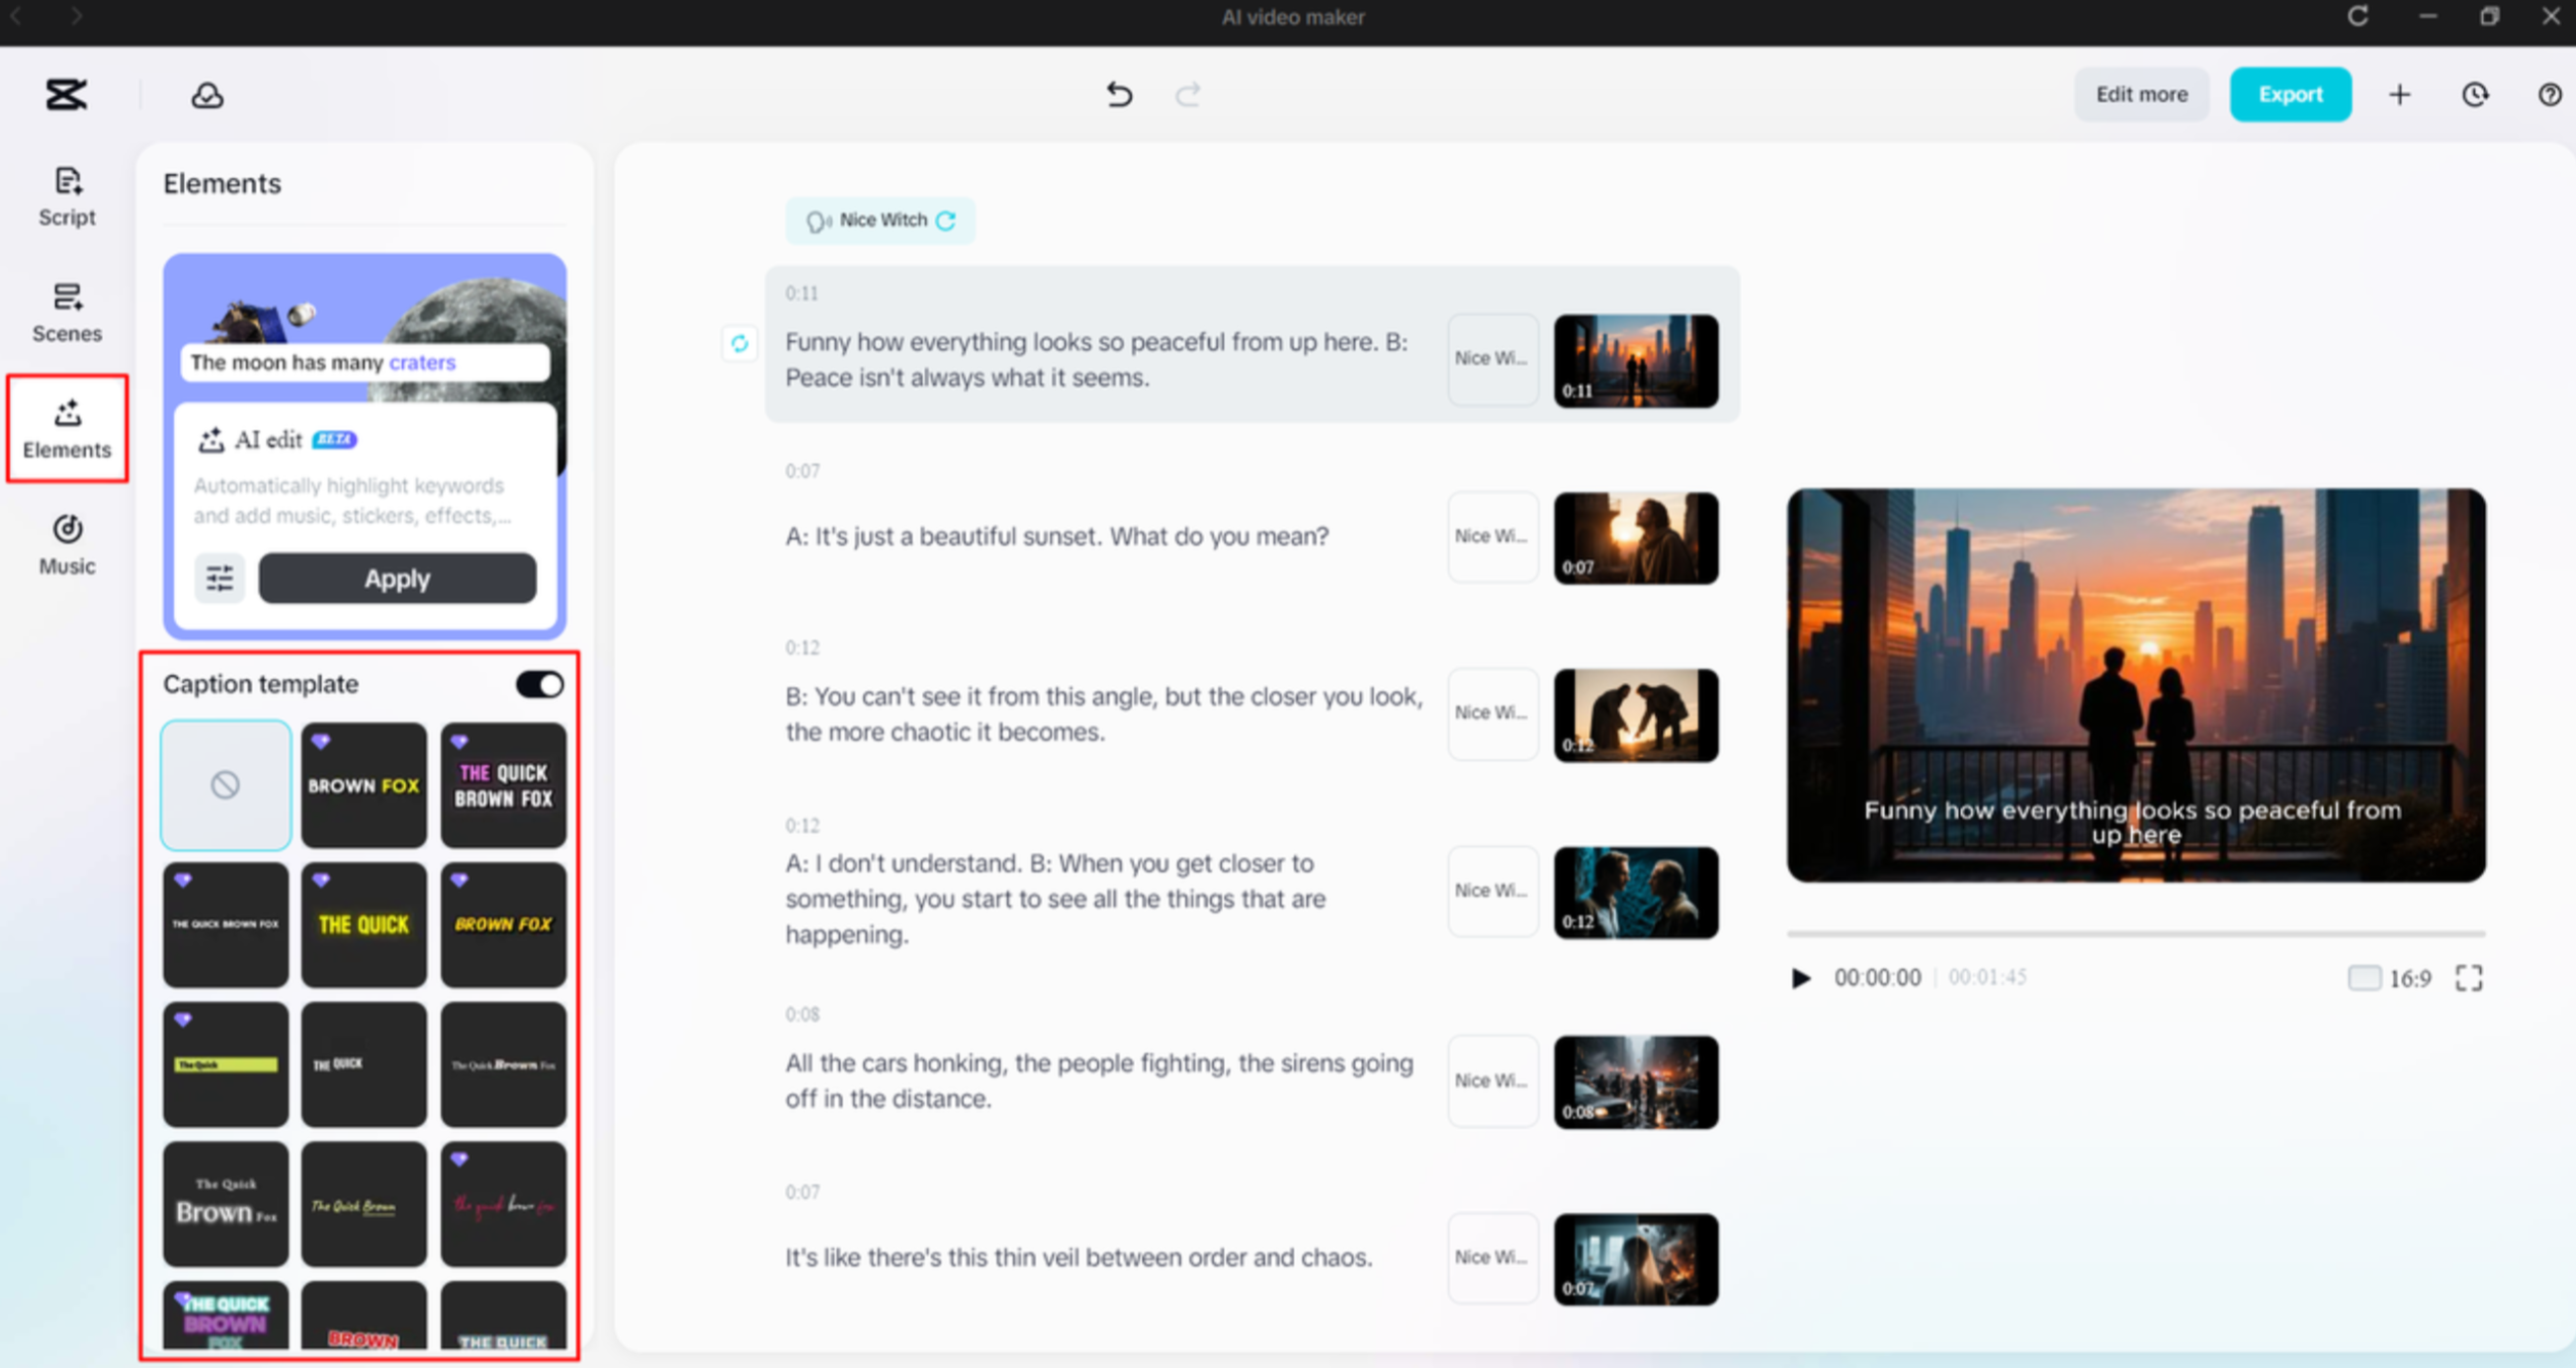The width and height of the screenshot is (2576, 1368).
Task: Open the Music panel
Action: coord(66,545)
